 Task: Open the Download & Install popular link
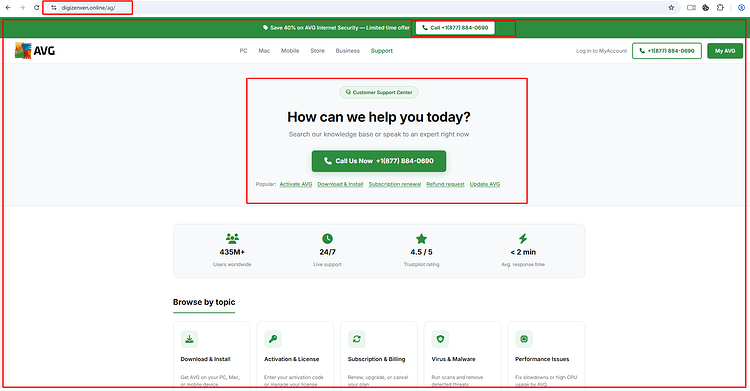point(340,184)
